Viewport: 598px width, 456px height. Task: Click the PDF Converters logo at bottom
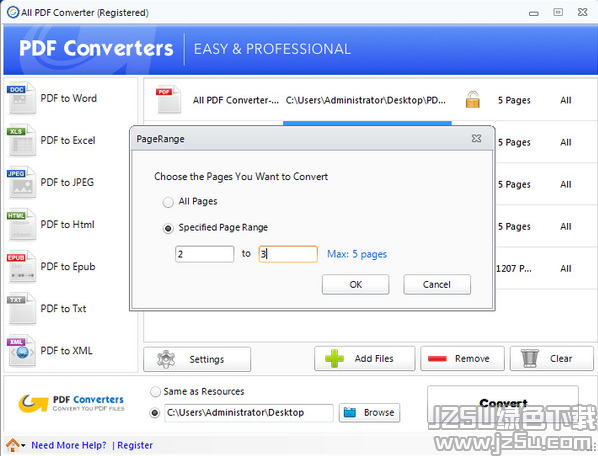click(x=71, y=403)
